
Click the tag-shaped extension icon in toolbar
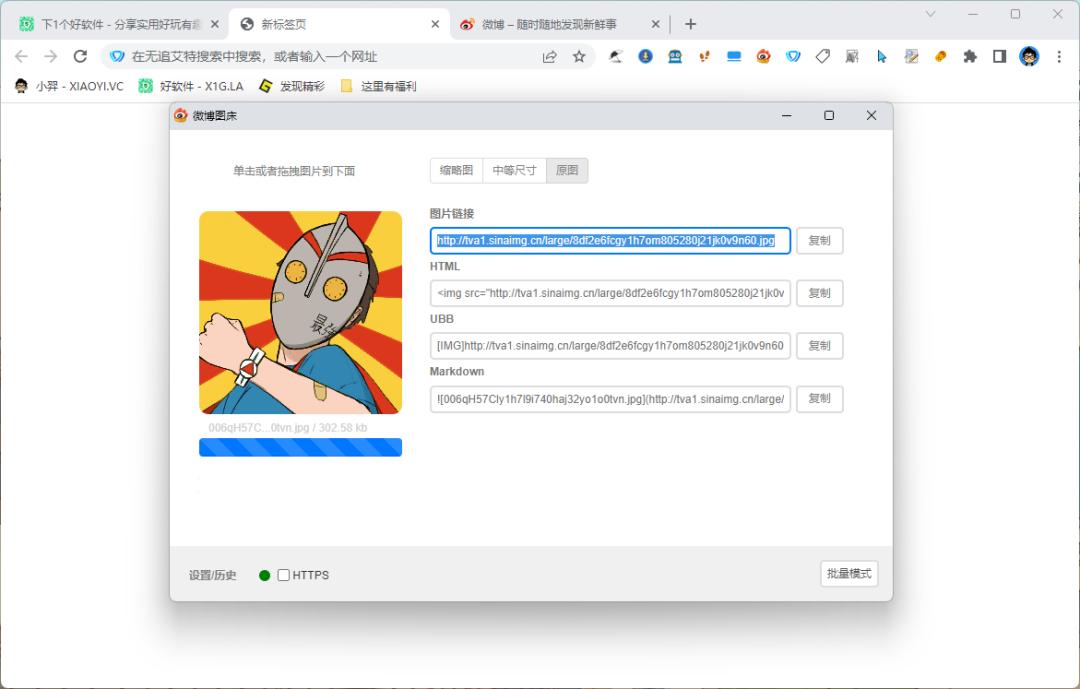click(x=822, y=56)
